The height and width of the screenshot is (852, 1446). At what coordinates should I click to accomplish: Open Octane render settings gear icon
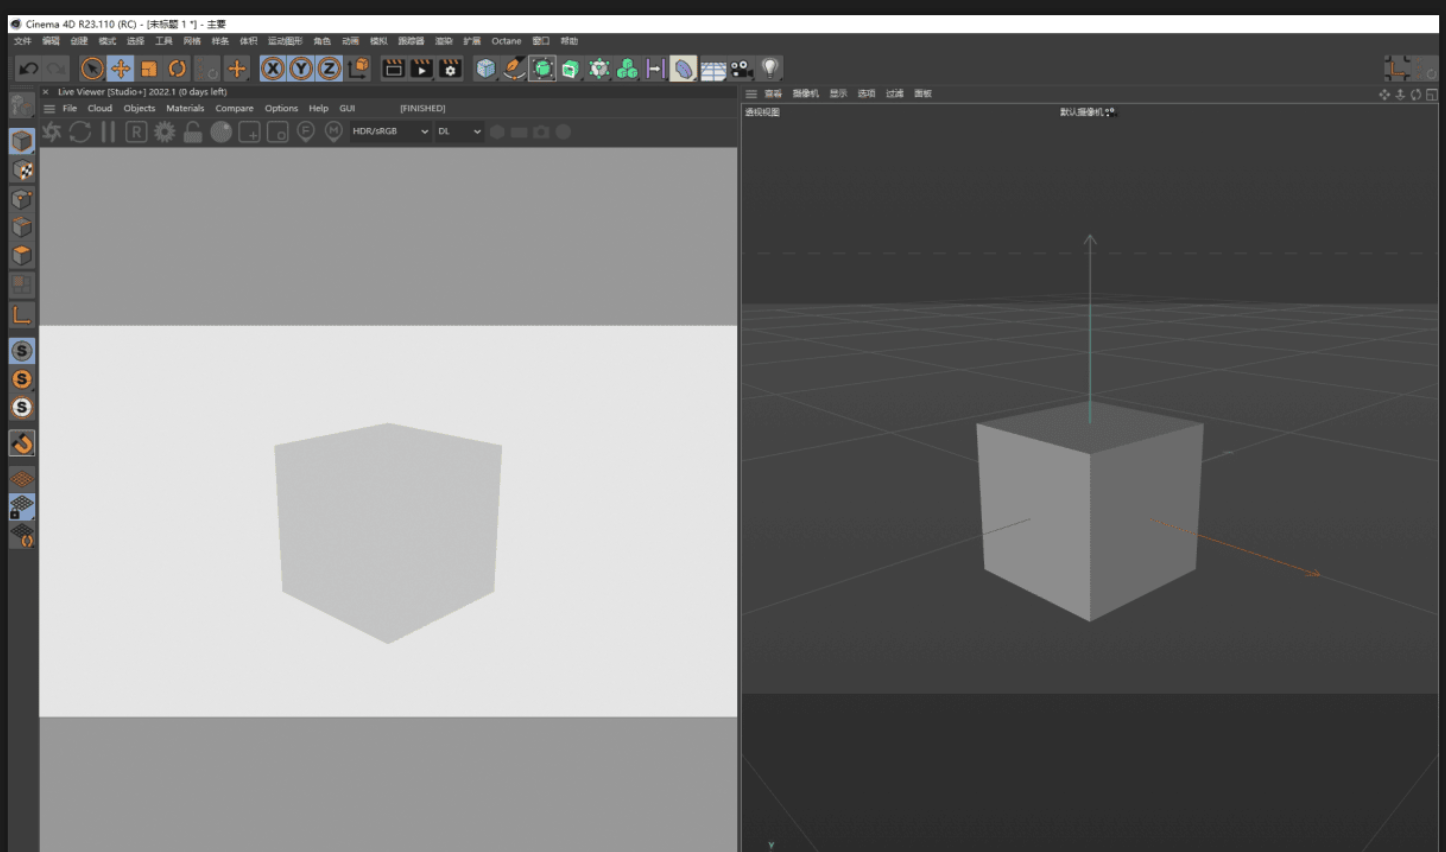click(165, 132)
